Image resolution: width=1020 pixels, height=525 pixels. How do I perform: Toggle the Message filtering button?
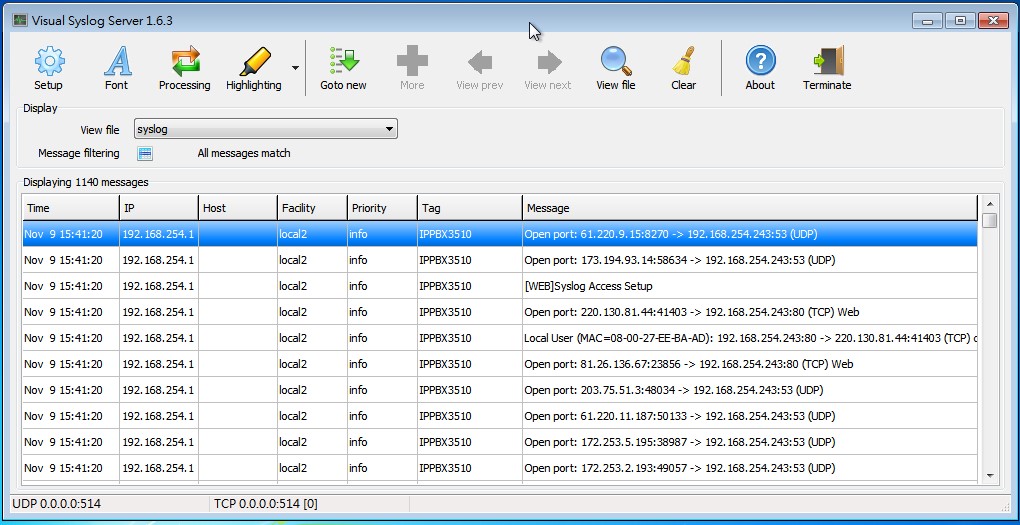pos(145,153)
